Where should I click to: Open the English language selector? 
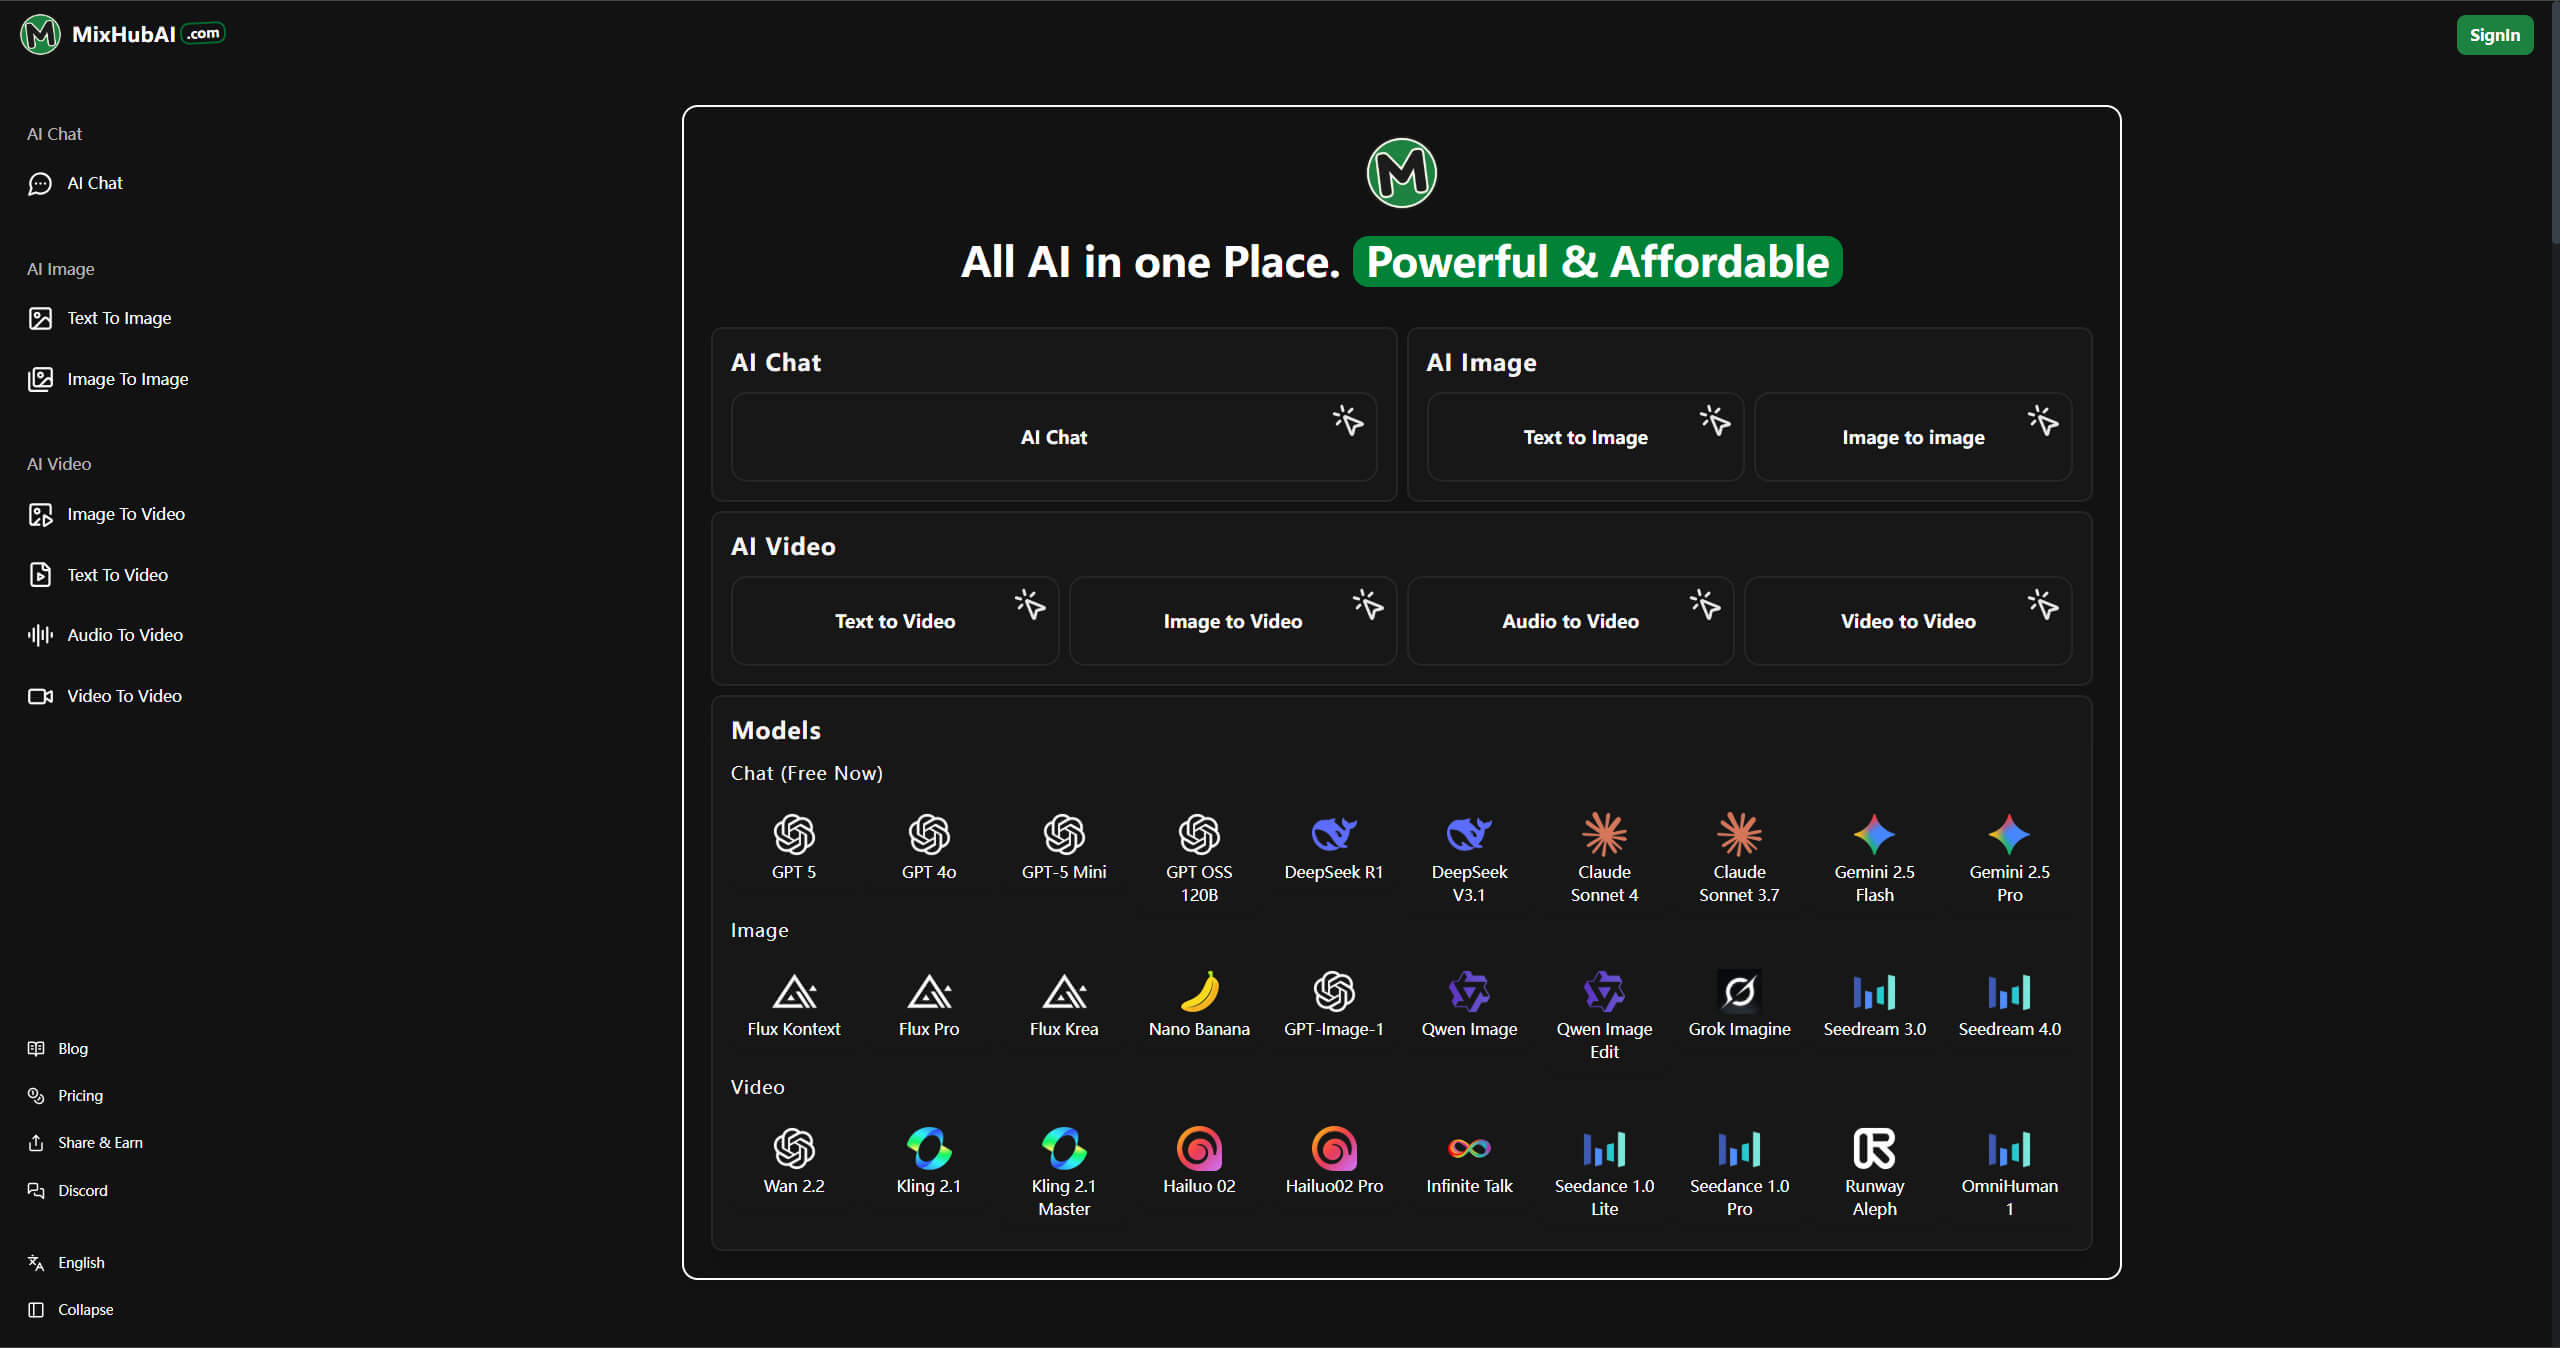pos(81,1262)
